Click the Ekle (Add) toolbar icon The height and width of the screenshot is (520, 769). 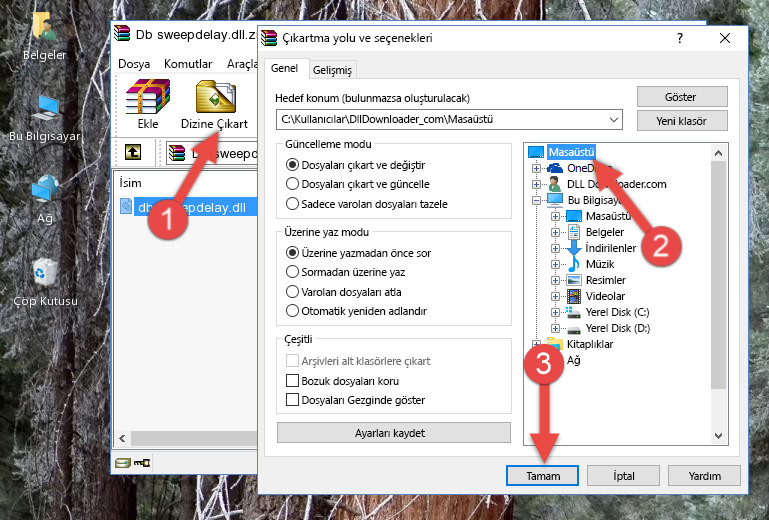pyautogui.click(x=148, y=104)
